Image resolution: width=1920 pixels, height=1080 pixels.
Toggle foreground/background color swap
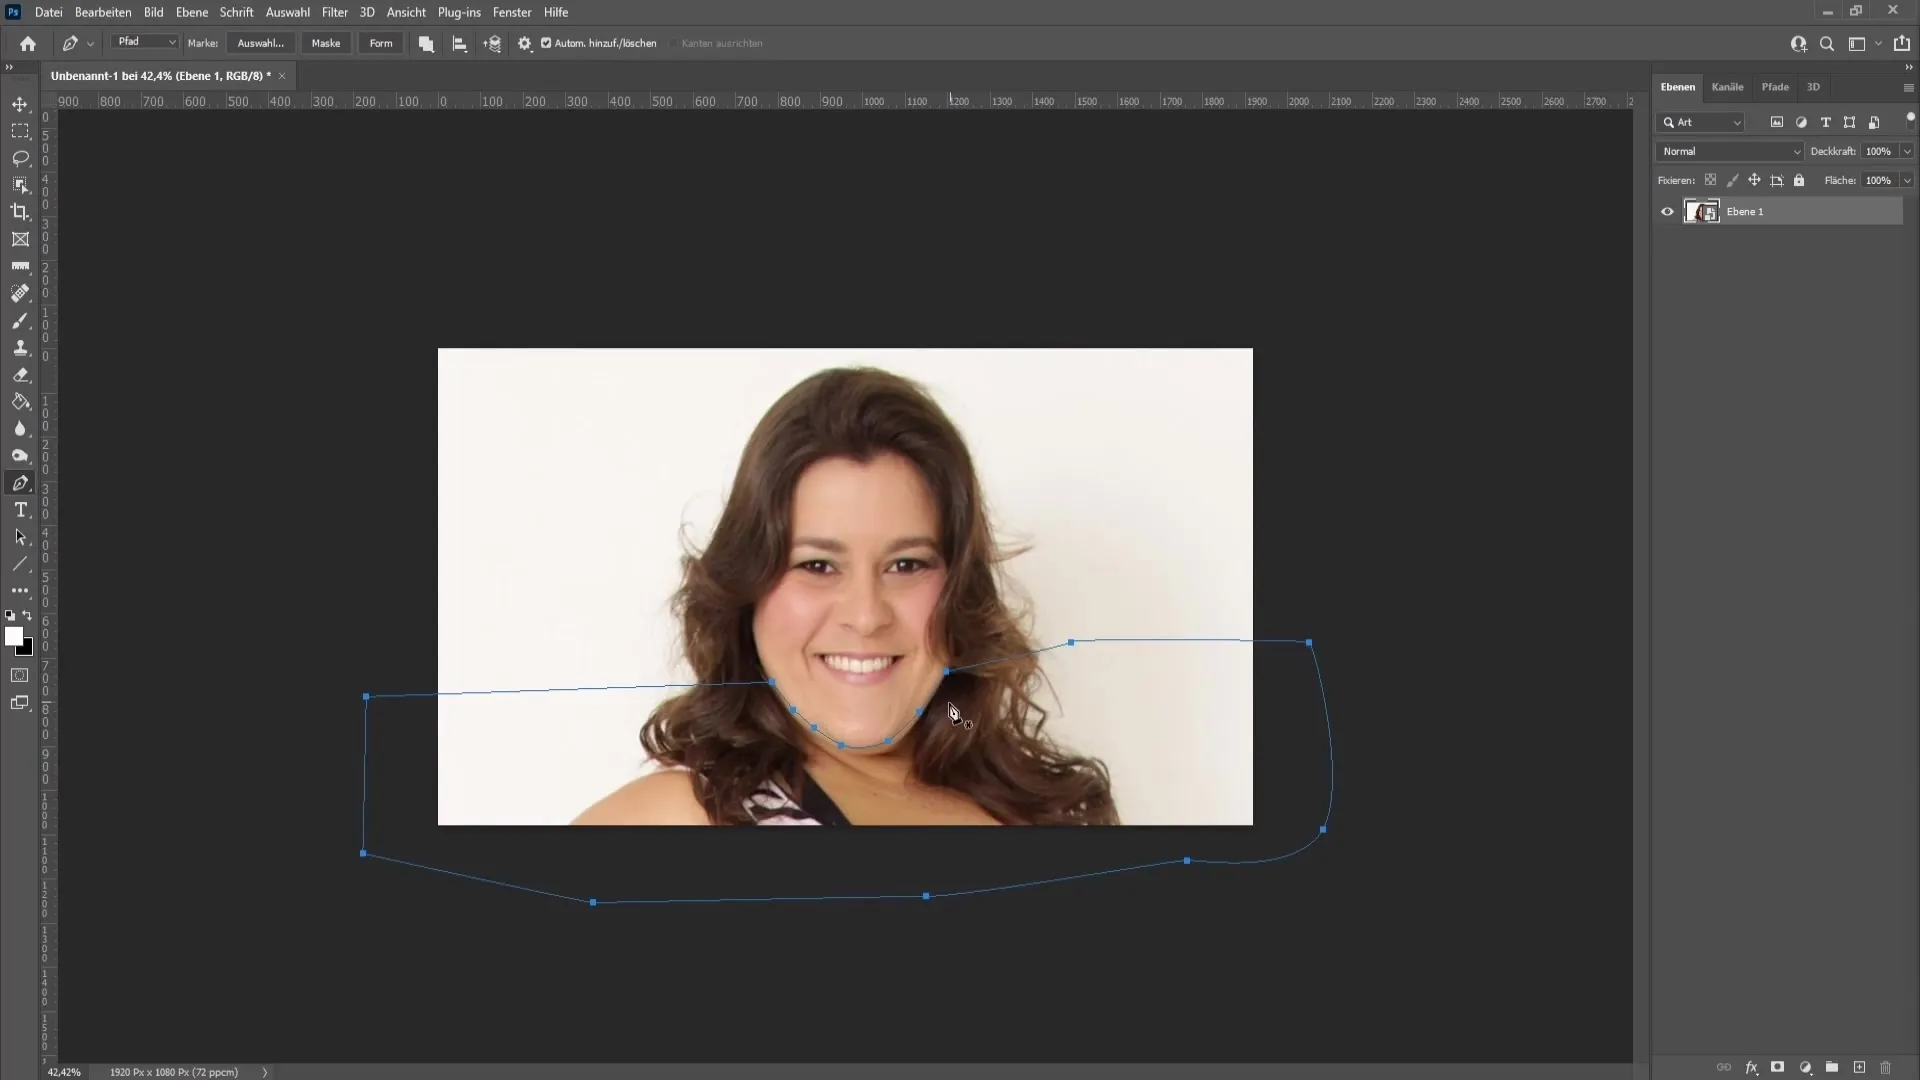28,617
